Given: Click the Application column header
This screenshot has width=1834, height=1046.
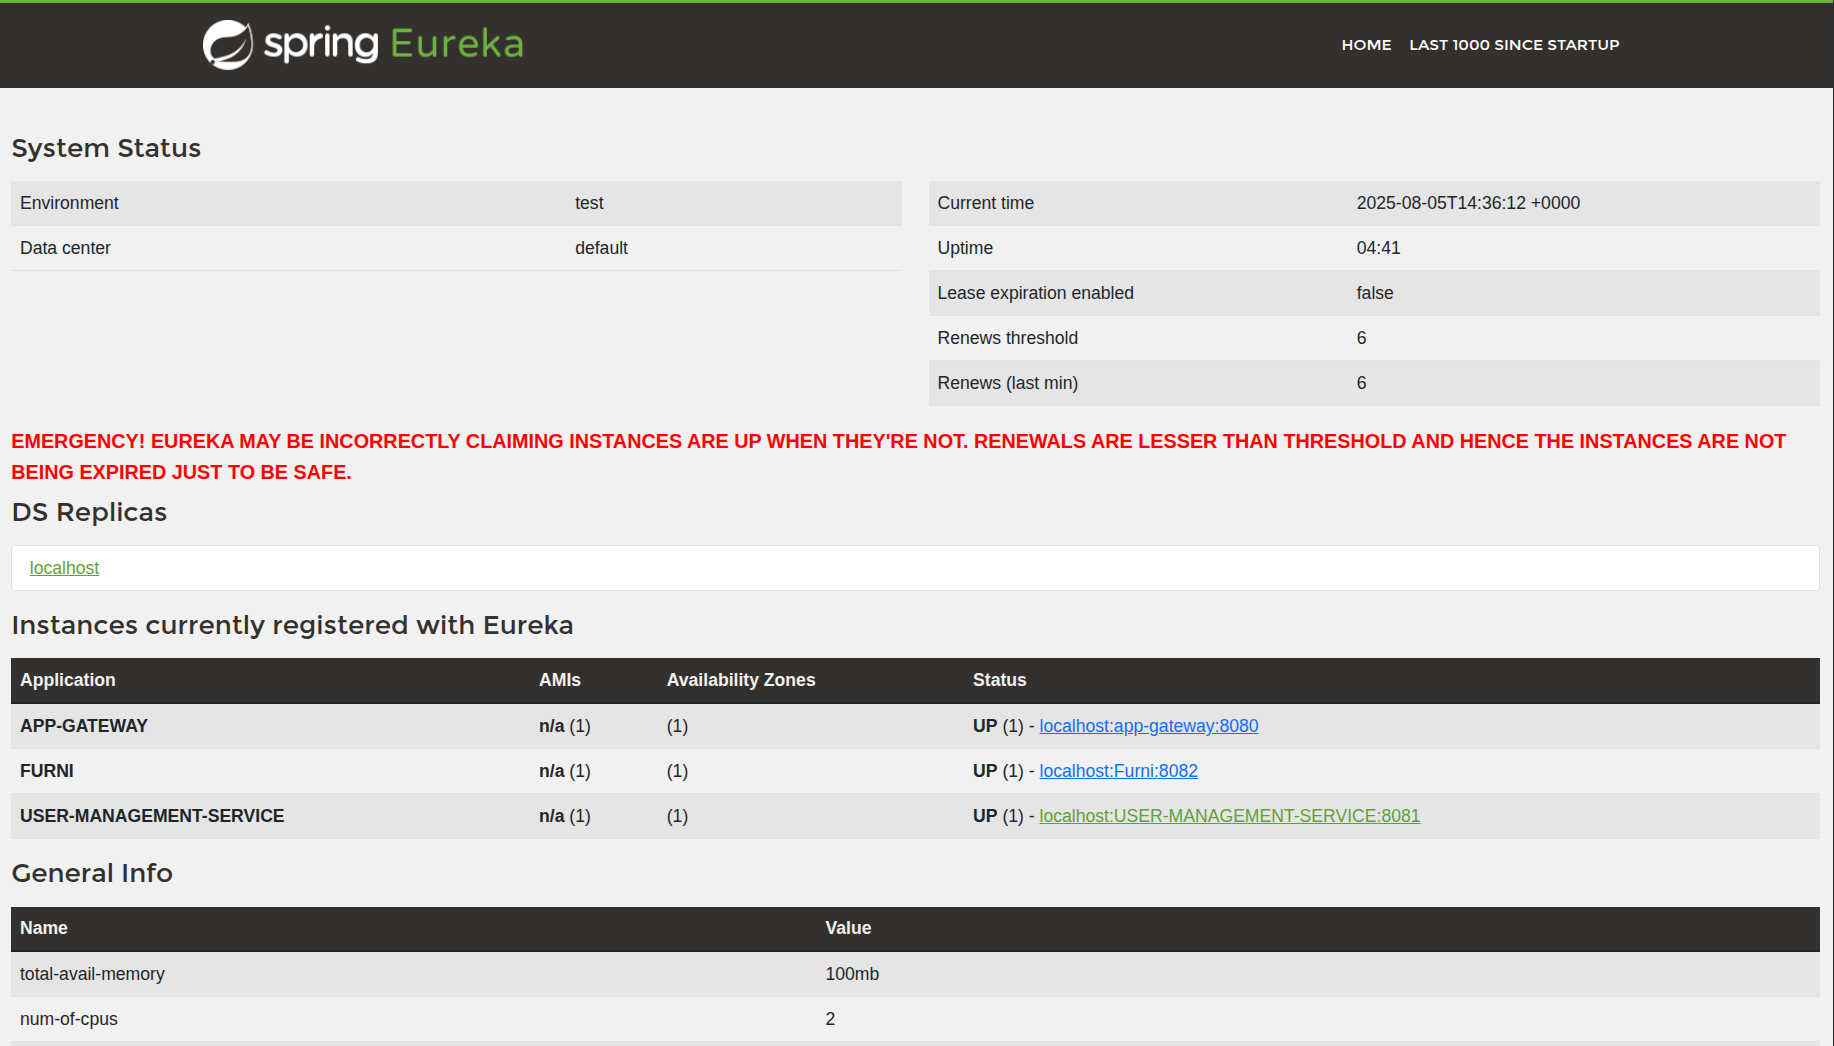Looking at the screenshot, I should (68, 680).
